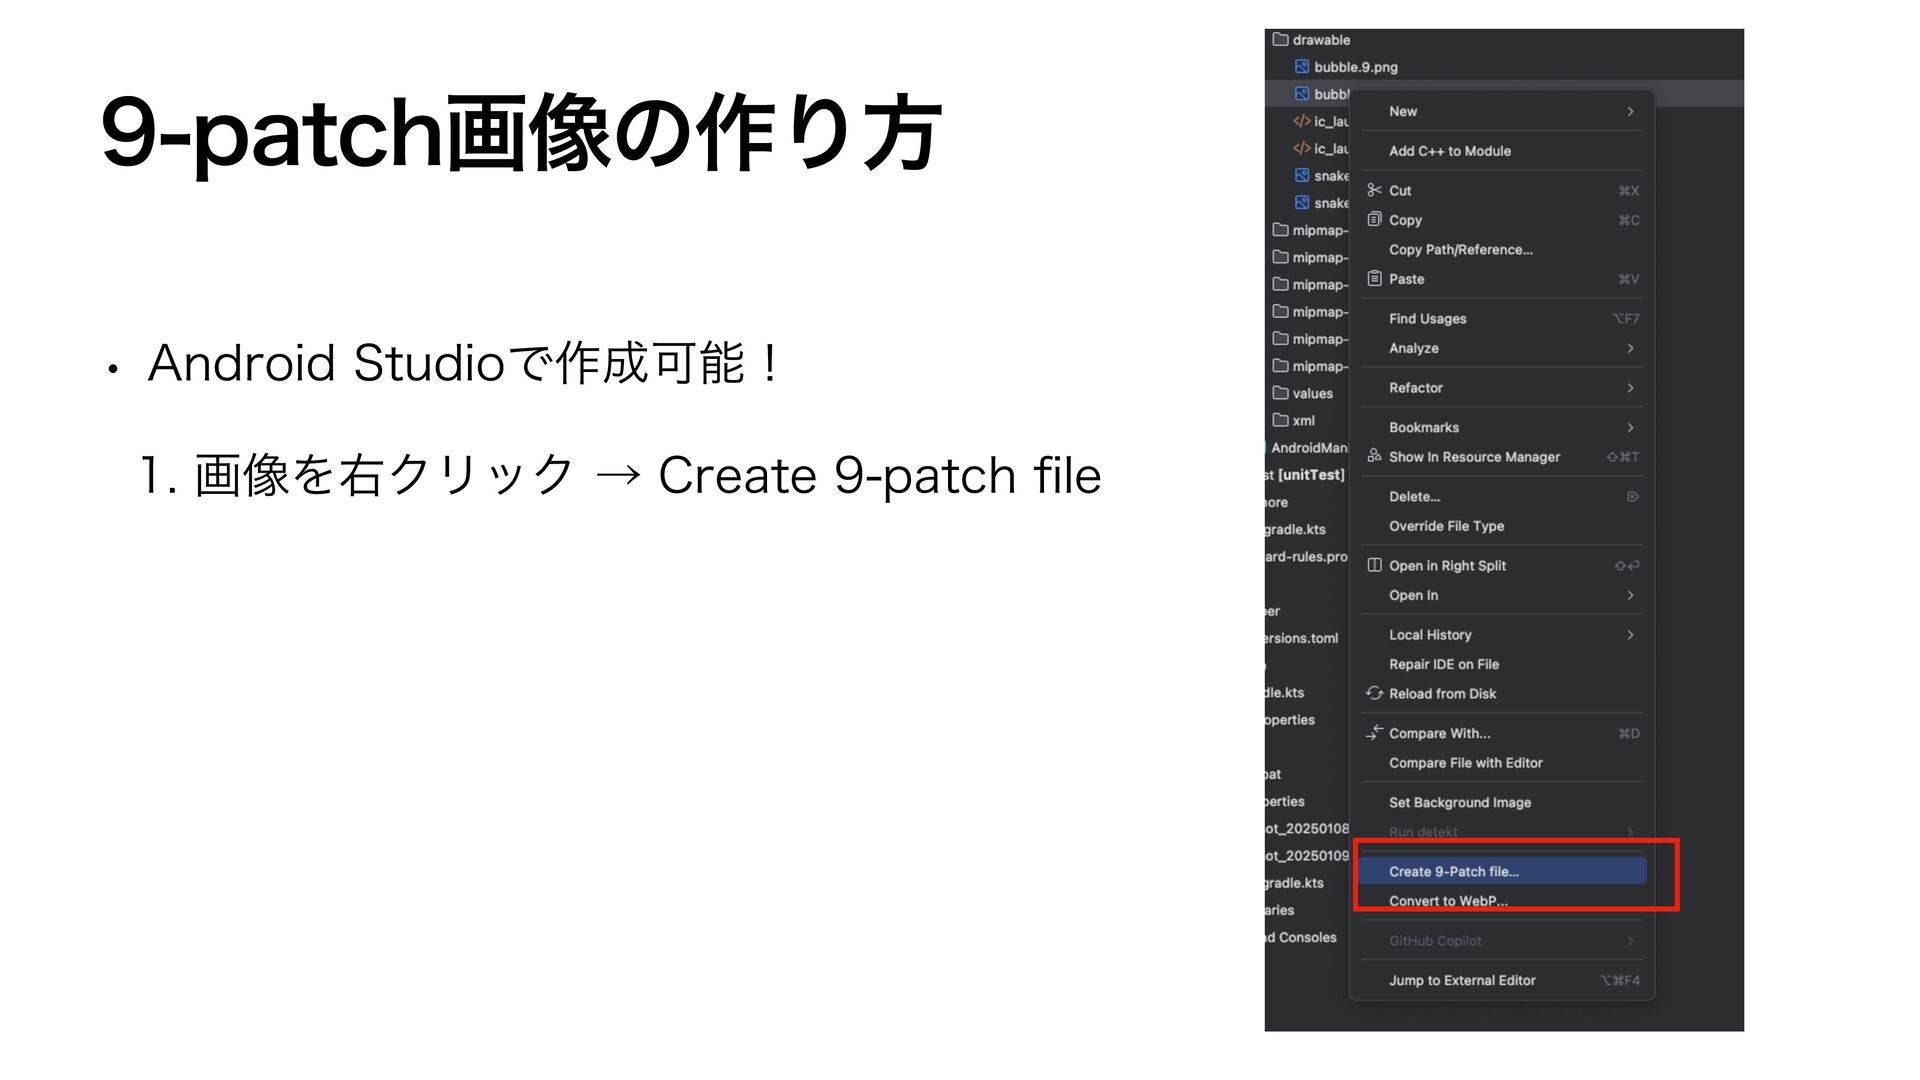Viewport: 1920px width, 1080px height.
Task: Choose Override File Type
Action: point(1446,526)
